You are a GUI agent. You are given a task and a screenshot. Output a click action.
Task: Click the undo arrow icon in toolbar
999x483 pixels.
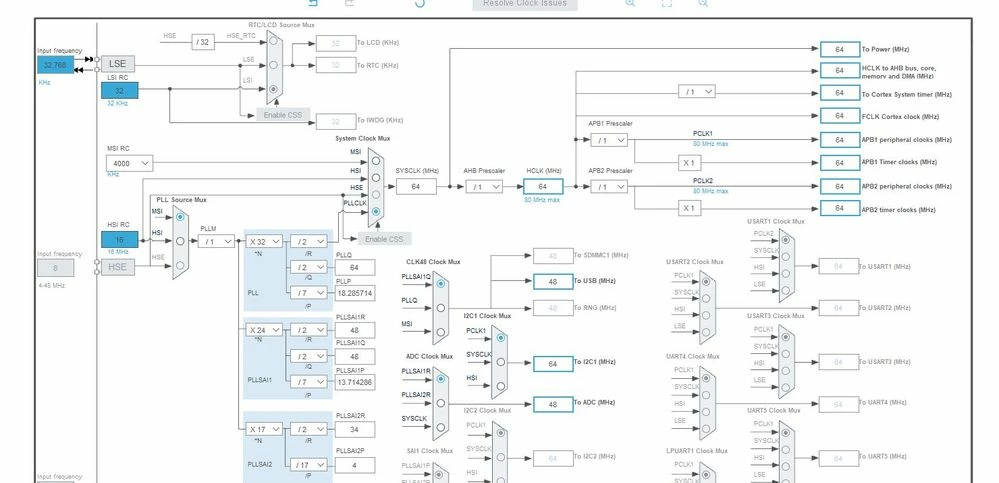click(313, 3)
